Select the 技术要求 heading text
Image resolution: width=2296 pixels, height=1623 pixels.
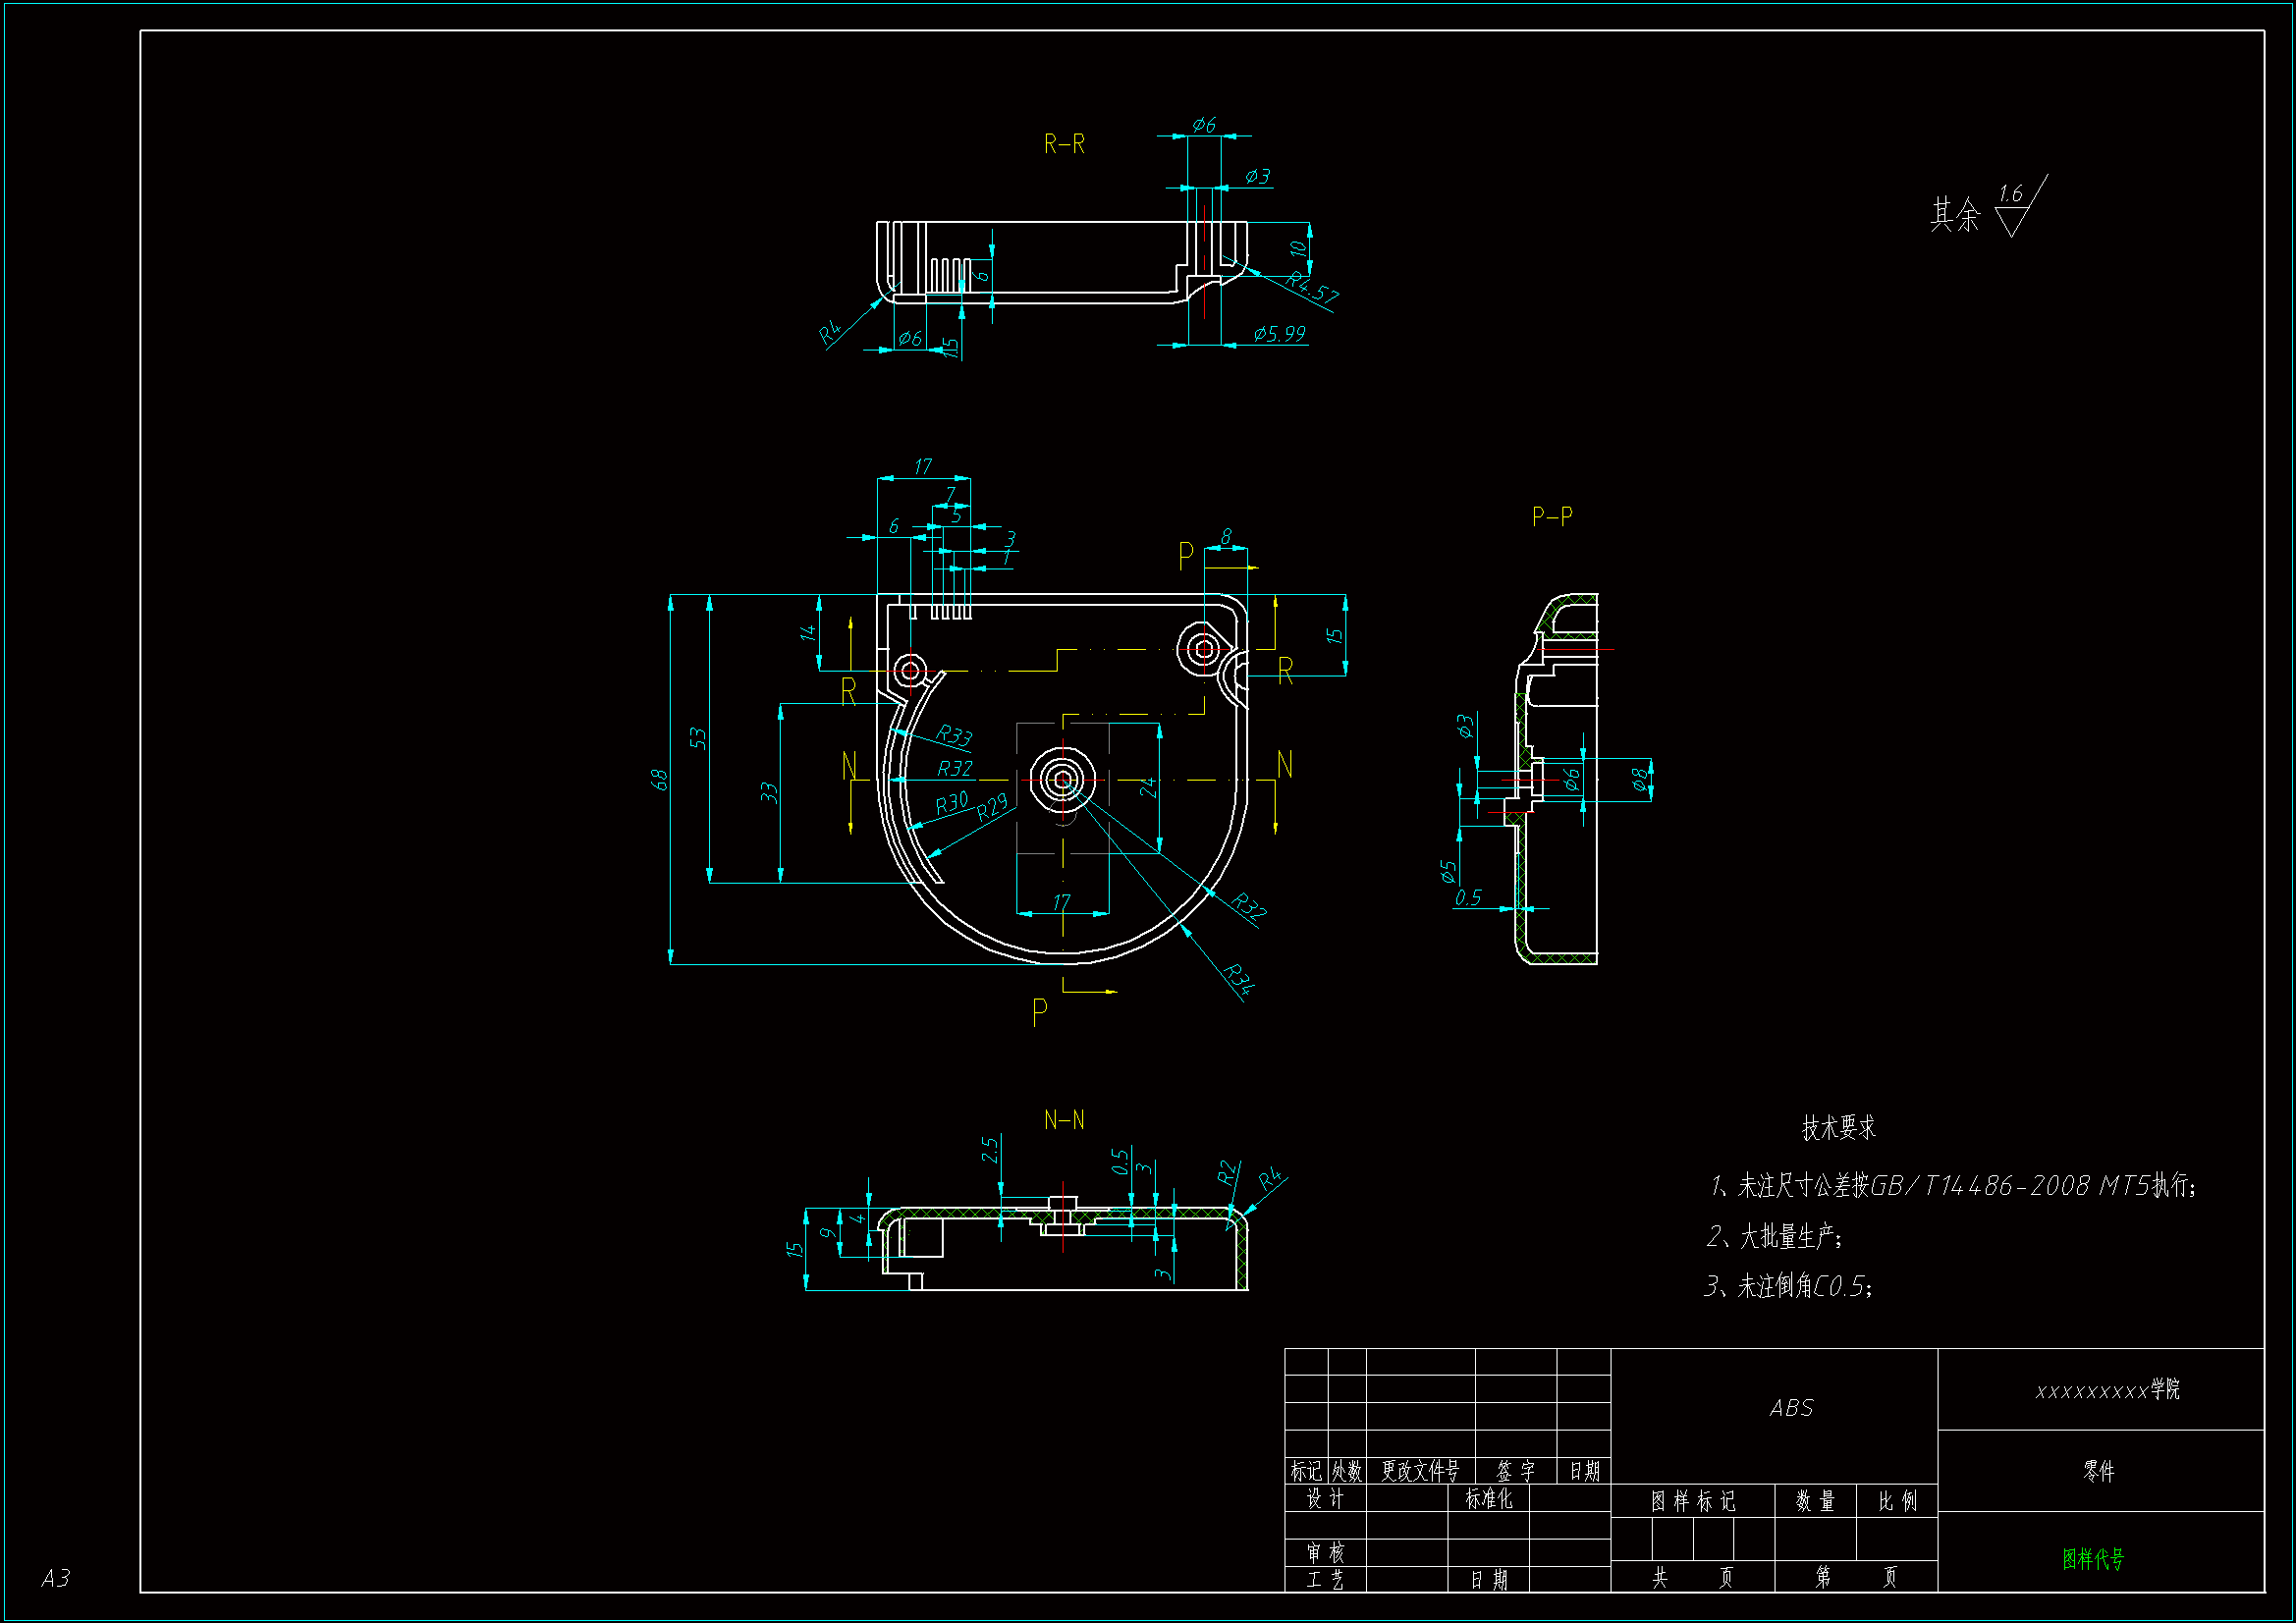1838,1128
